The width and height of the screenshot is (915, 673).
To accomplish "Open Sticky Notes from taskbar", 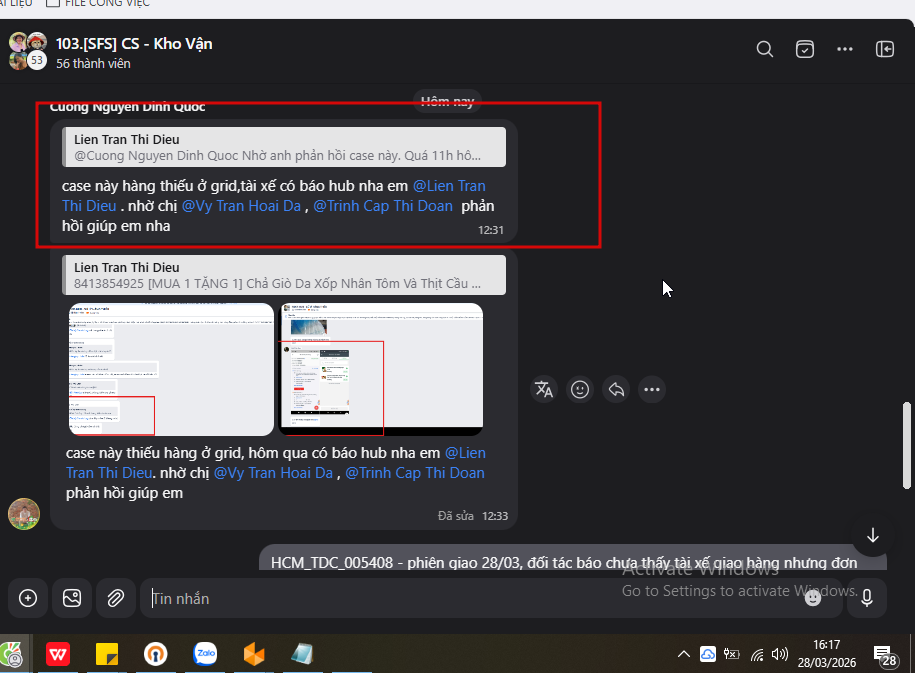I will (107, 654).
